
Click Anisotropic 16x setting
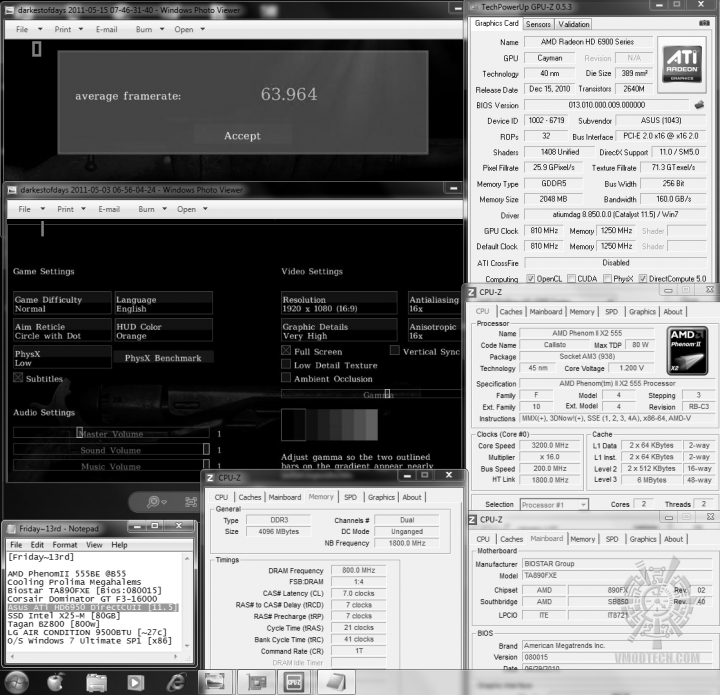pos(434,331)
